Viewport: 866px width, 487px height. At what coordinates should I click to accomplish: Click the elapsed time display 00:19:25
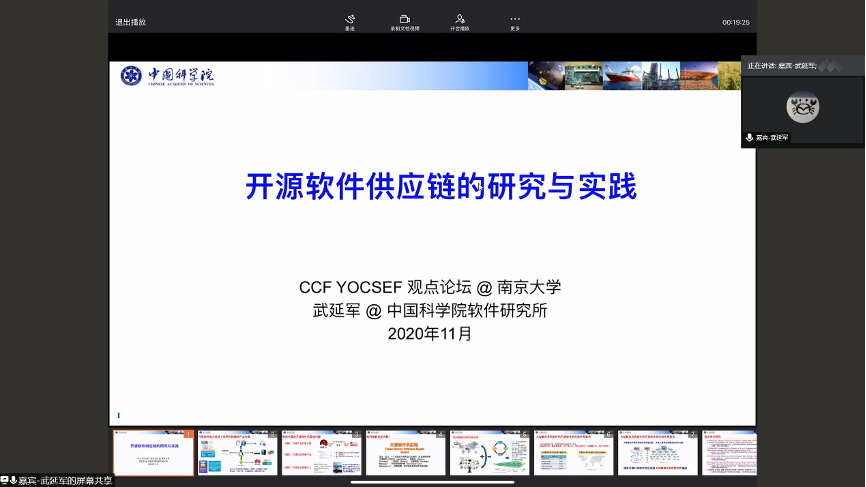pos(736,23)
